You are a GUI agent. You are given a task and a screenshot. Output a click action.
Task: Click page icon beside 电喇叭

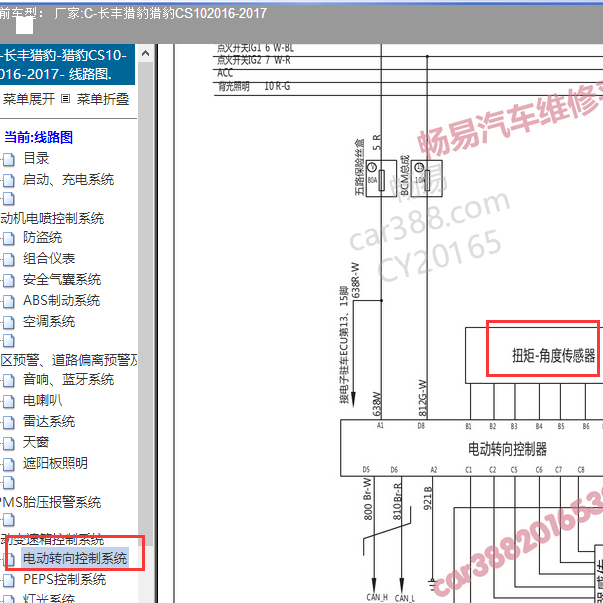pyautogui.click(x=9, y=401)
